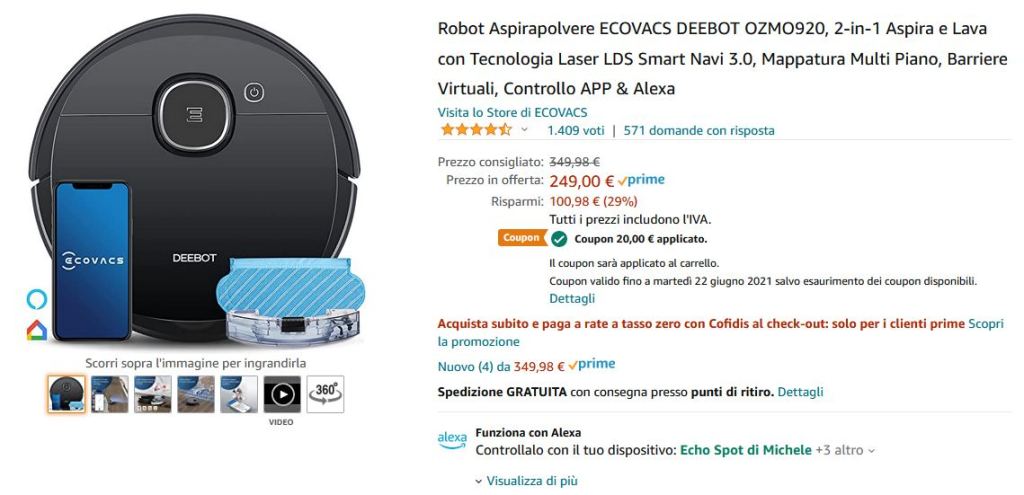Screen dimensions: 1024x495
Task: Open the 360° view icon
Action: tap(325, 394)
